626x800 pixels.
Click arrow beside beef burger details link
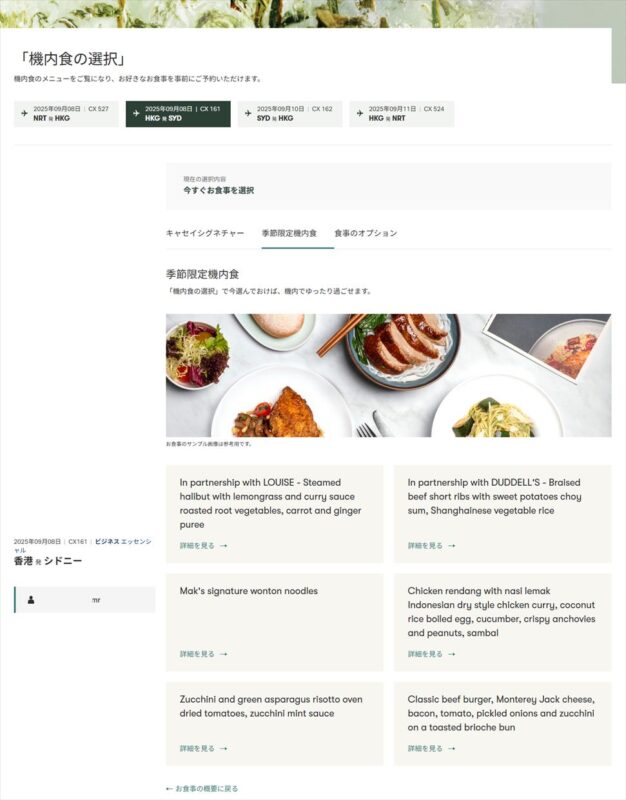452,748
